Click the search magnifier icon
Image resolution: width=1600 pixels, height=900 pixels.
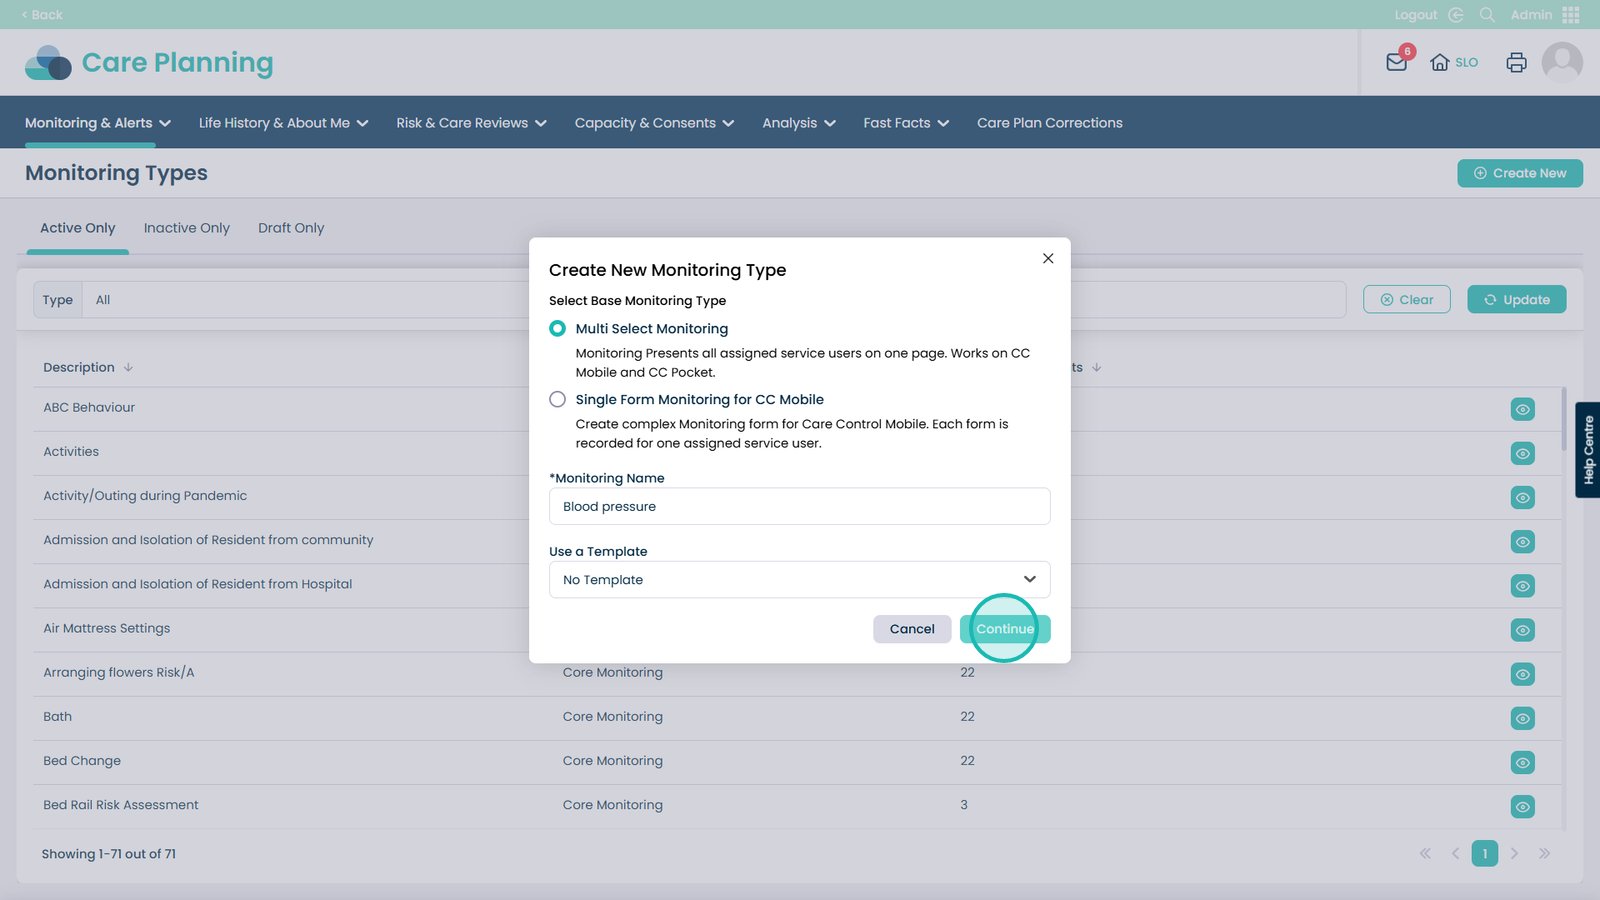coord(1487,15)
